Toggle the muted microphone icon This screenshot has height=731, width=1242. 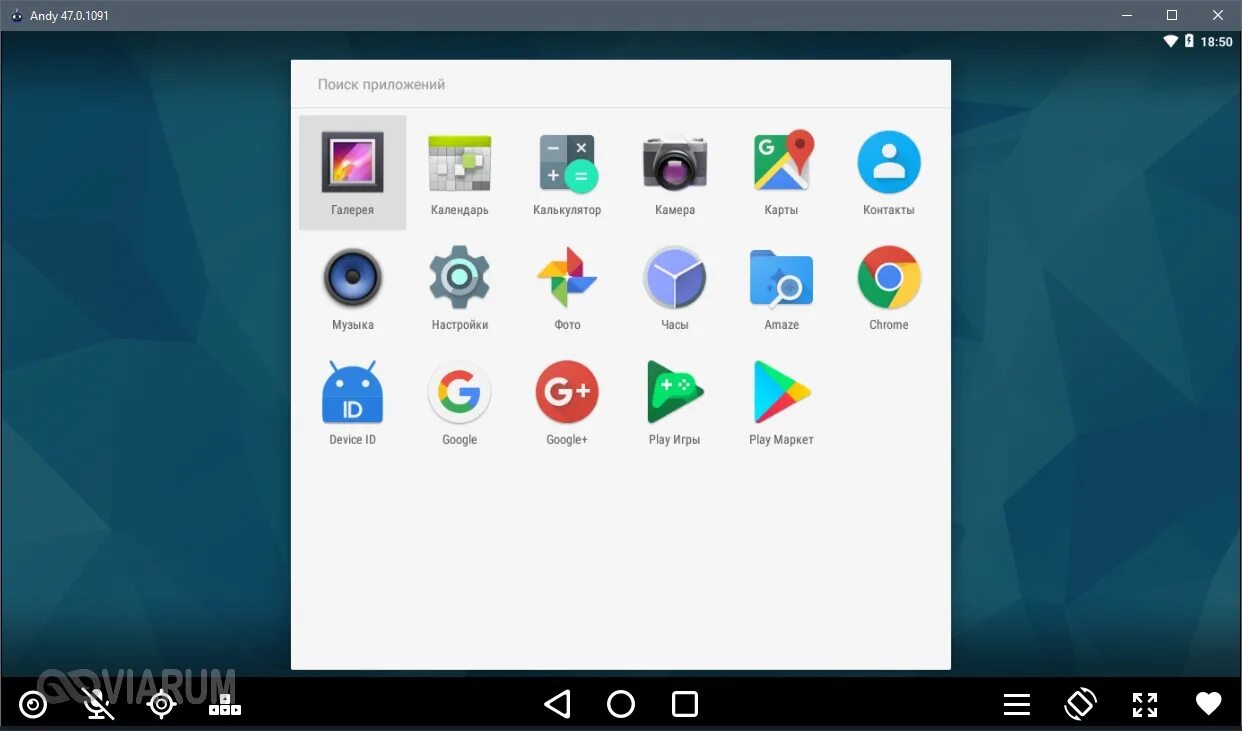(x=97, y=705)
